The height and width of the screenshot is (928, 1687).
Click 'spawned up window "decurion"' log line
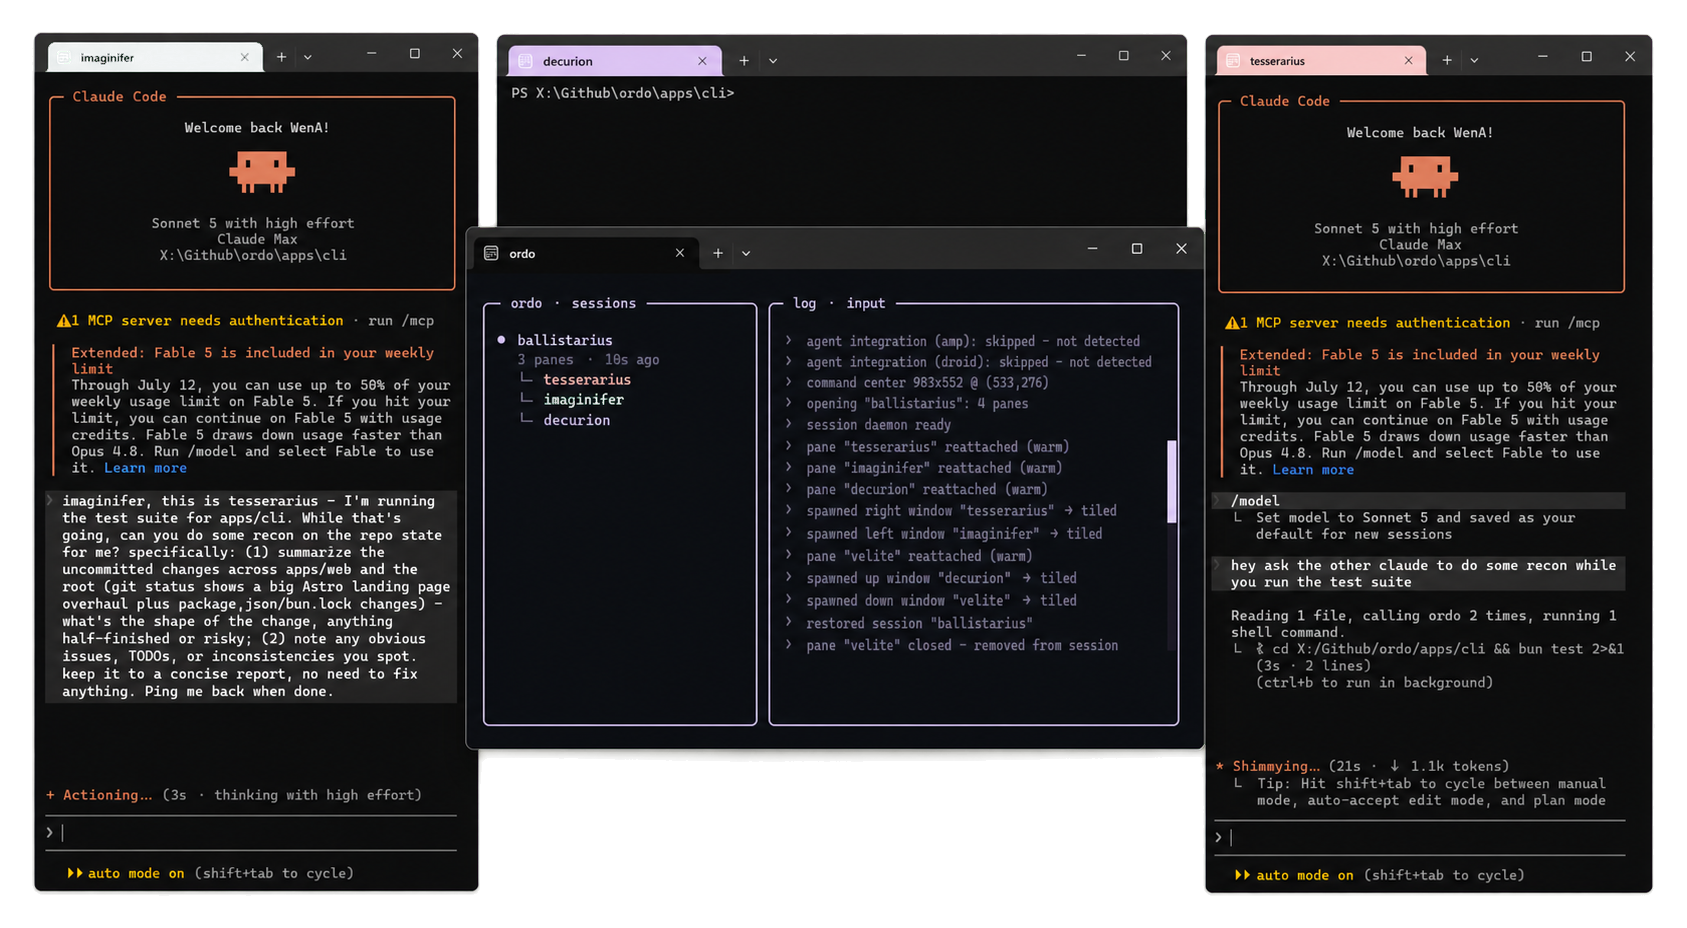point(941,578)
